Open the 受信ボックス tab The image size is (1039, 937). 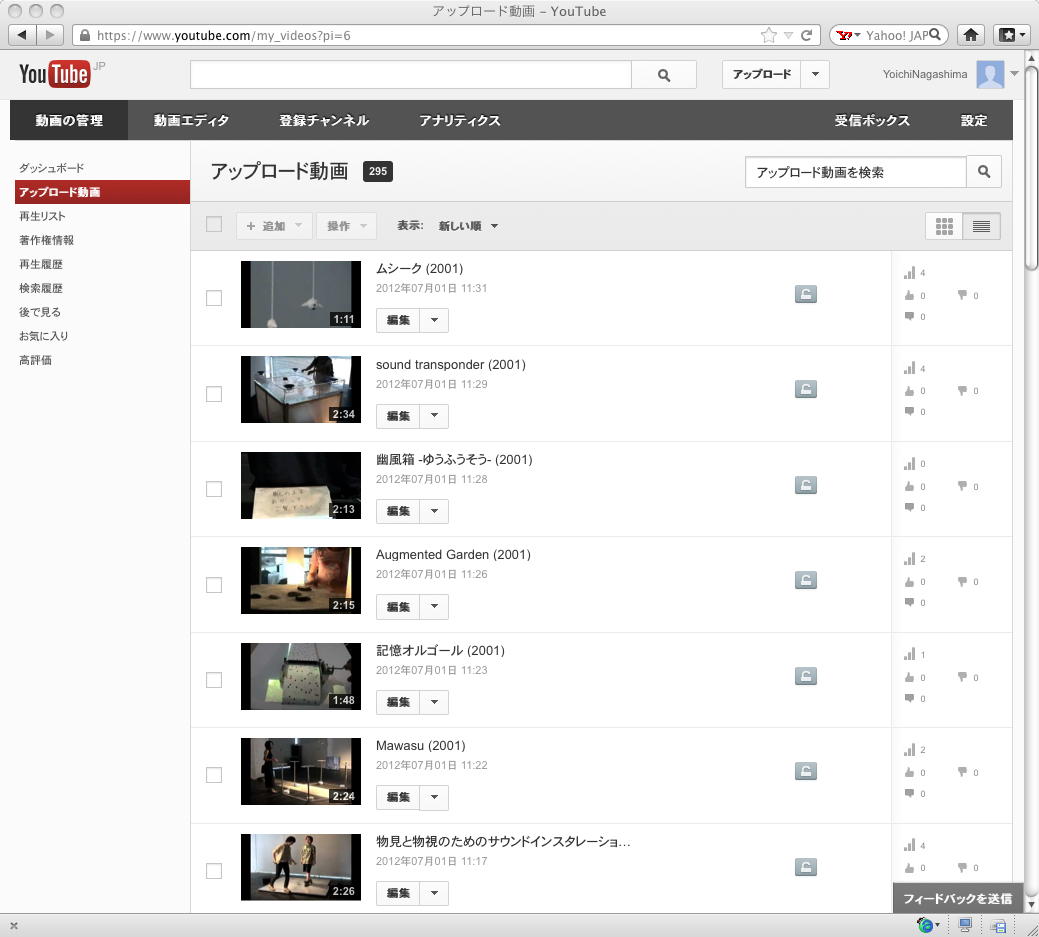pyautogui.click(x=872, y=121)
